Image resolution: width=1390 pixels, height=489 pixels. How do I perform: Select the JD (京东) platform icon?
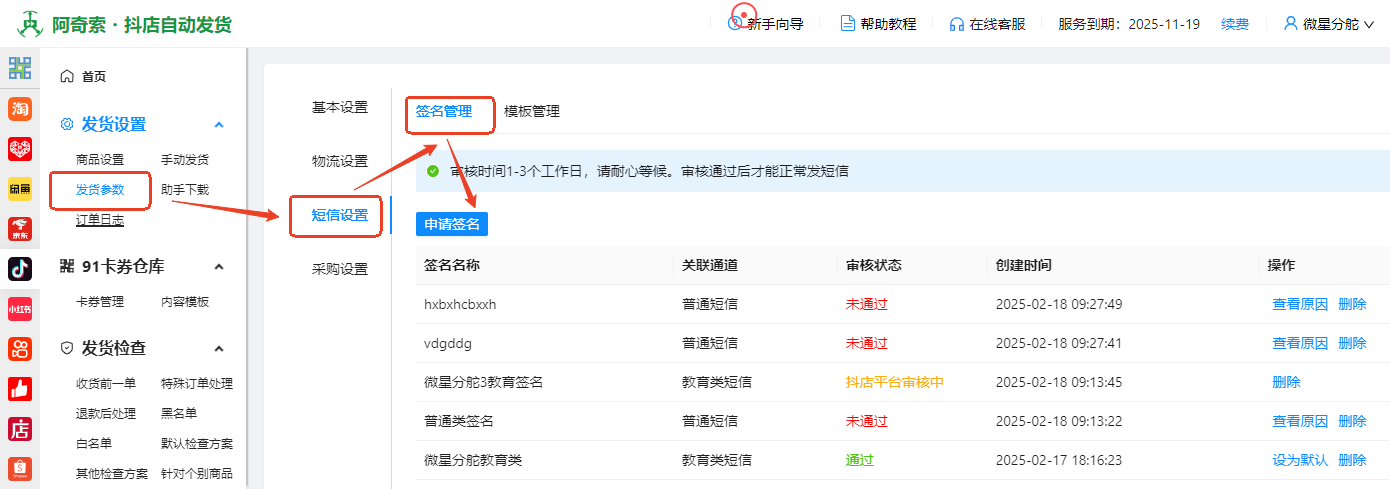(20, 229)
